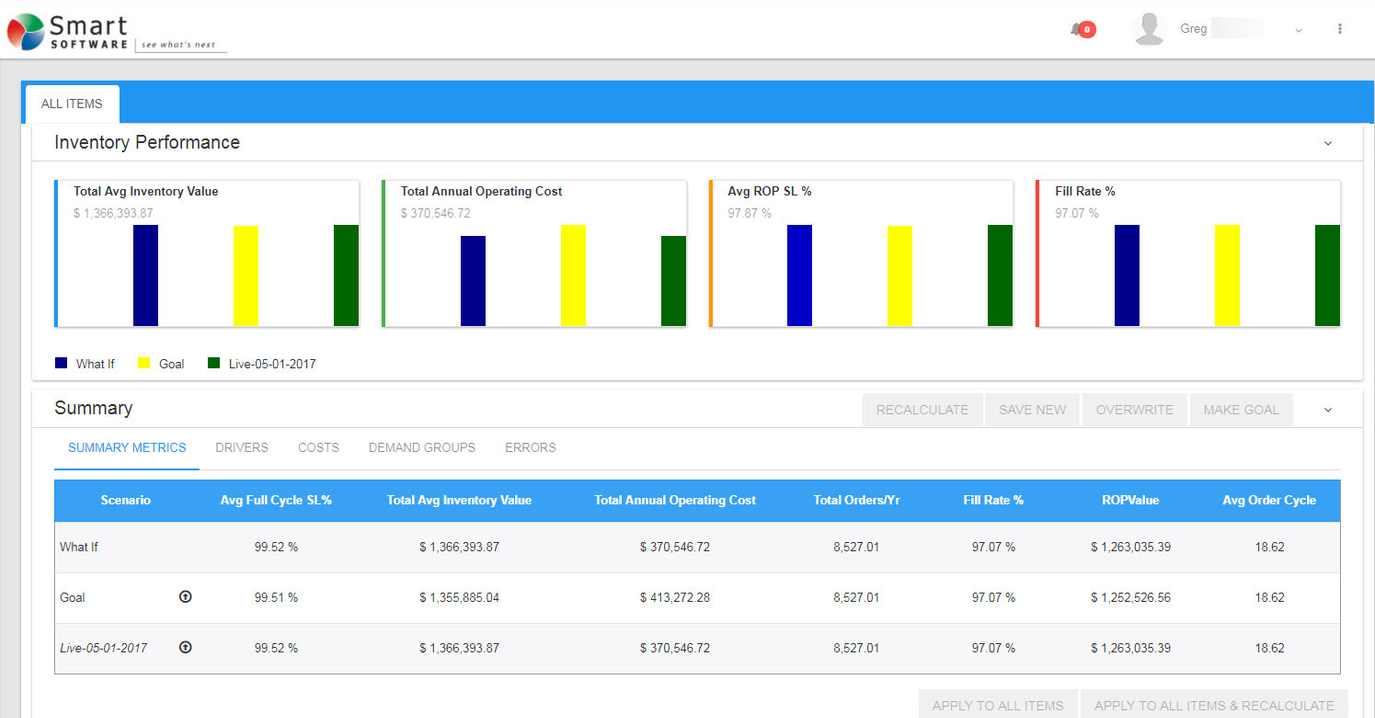
Task: Click the RECALCULATE button
Action: click(x=922, y=410)
